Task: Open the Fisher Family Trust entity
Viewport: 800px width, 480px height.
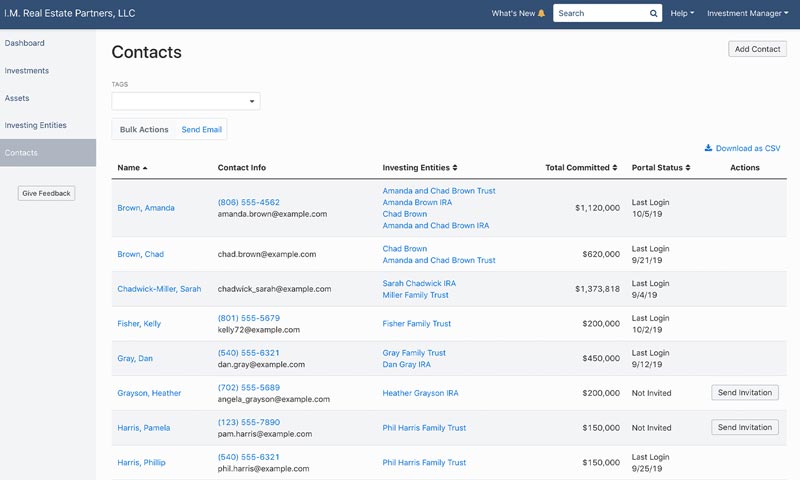Action: point(417,324)
